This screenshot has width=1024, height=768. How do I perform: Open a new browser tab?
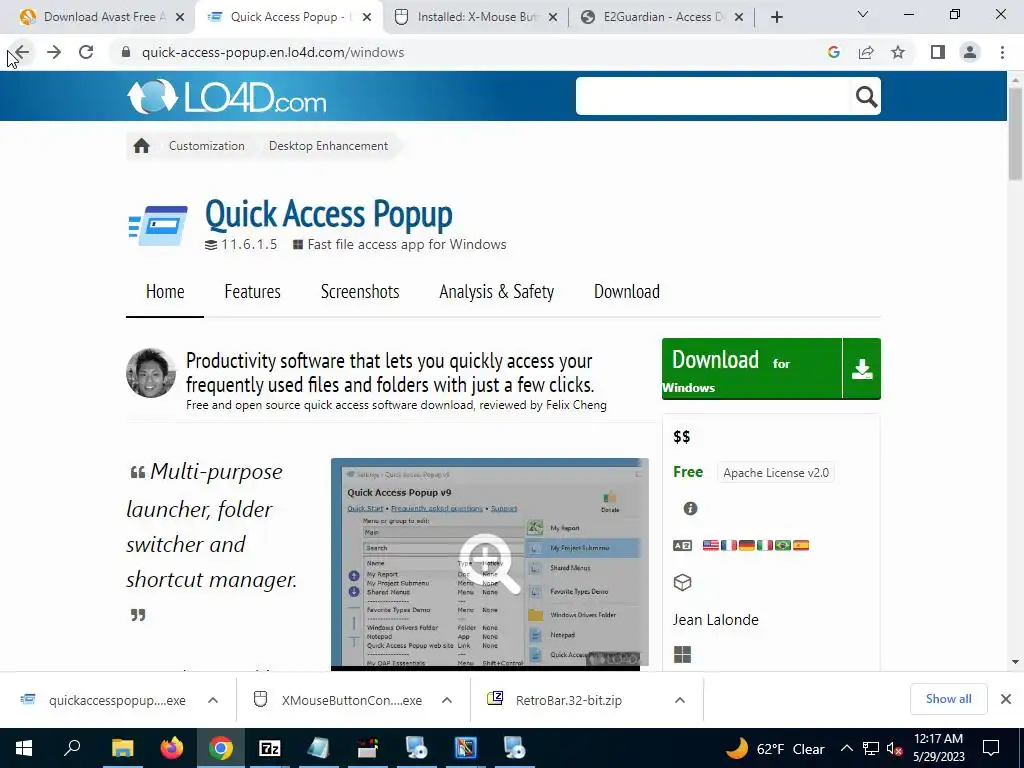click(x=776, y=17)
